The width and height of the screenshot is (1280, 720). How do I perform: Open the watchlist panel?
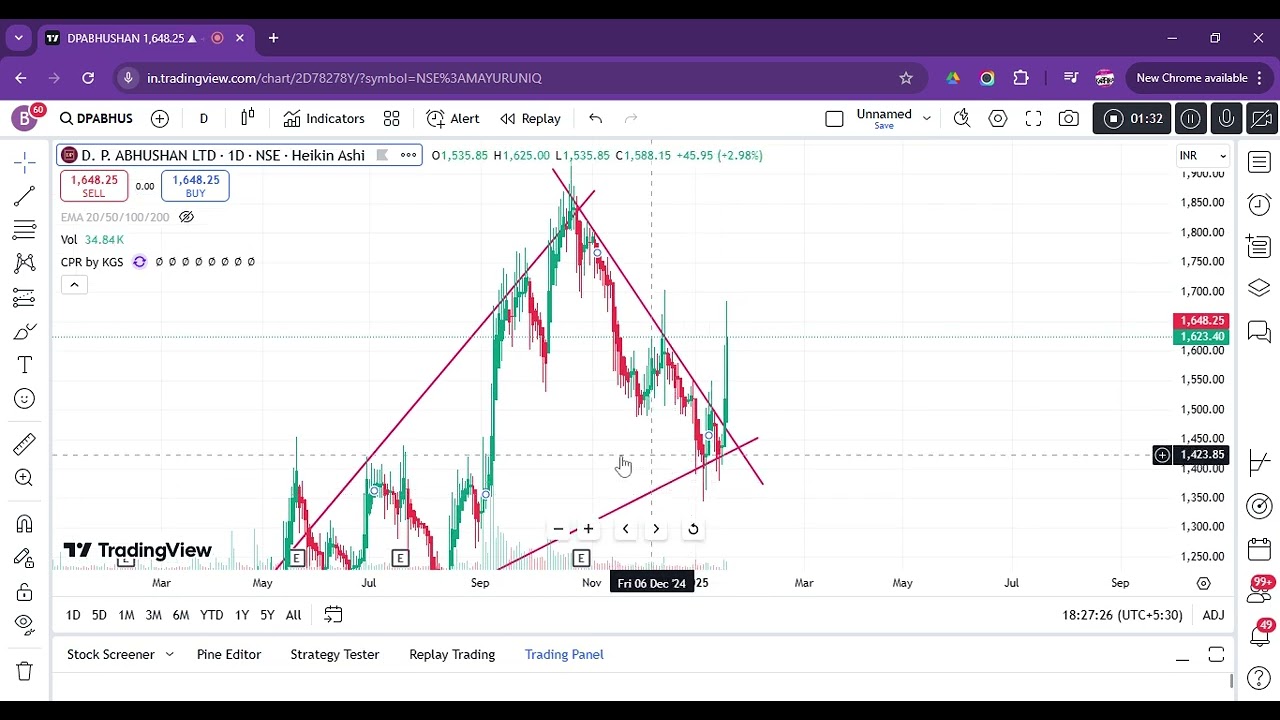coord(1259,162)
